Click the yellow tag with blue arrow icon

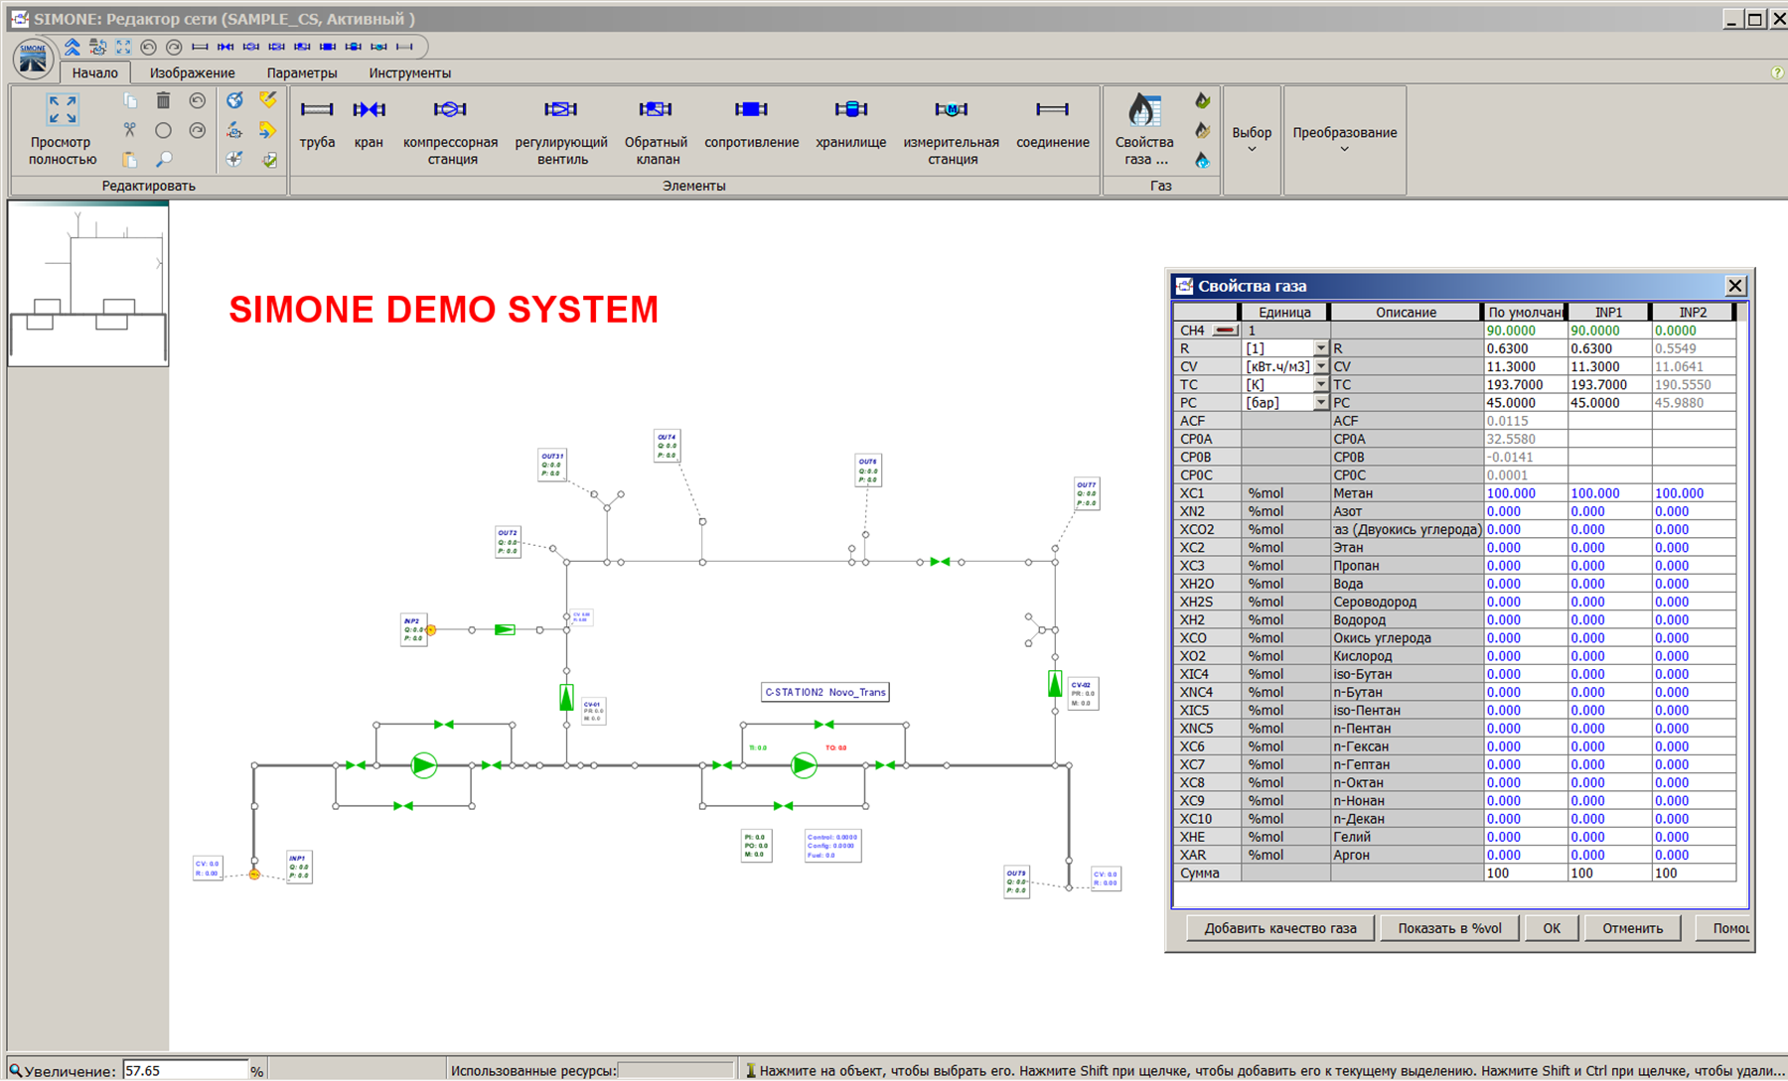268,130
